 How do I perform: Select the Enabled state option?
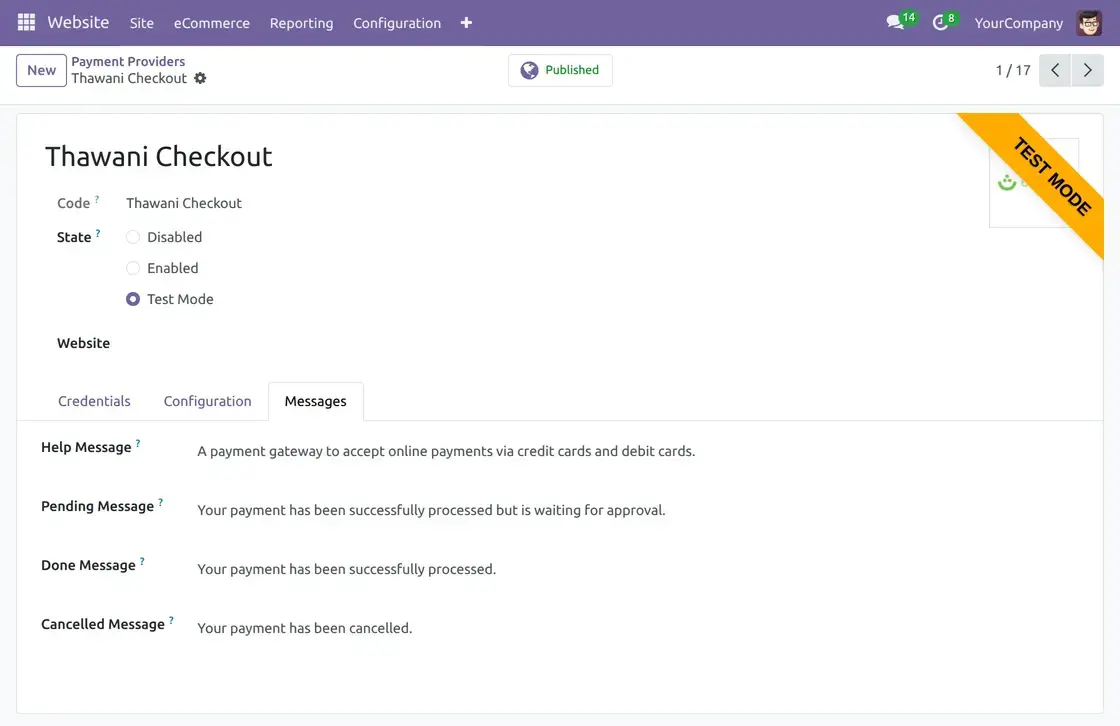[133, 268]
